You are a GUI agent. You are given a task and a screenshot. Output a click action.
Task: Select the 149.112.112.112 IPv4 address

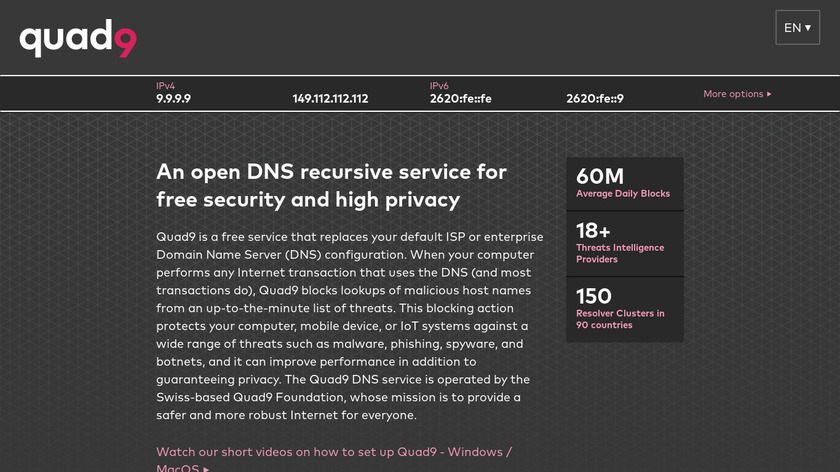330,99
